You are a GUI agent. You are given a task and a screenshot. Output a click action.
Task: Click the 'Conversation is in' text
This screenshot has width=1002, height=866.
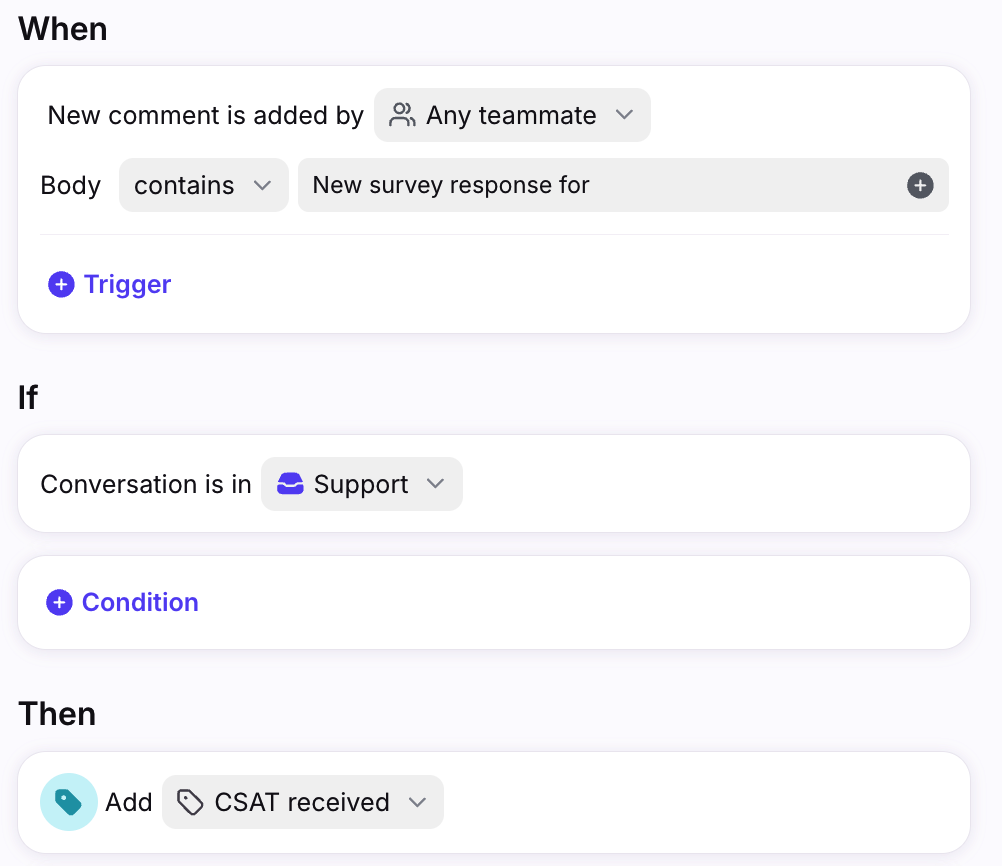[146, 484]
